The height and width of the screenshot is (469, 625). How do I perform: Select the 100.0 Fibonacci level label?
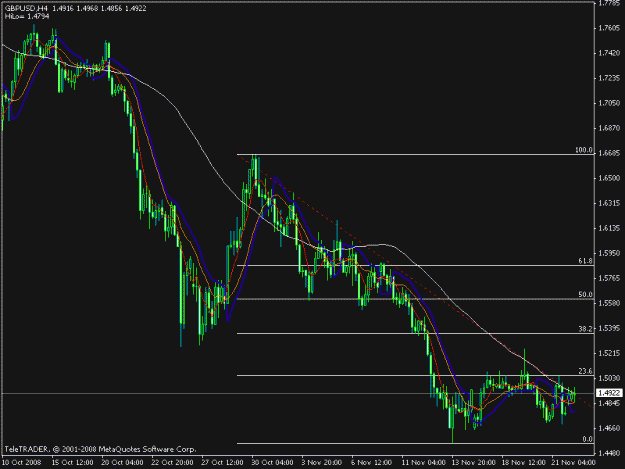click(x=584, y=150)
